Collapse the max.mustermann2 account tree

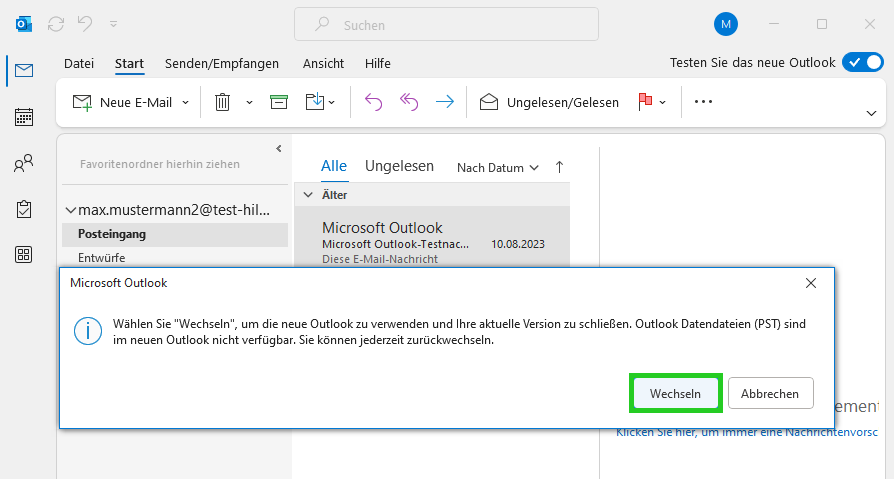pos(71,210)
